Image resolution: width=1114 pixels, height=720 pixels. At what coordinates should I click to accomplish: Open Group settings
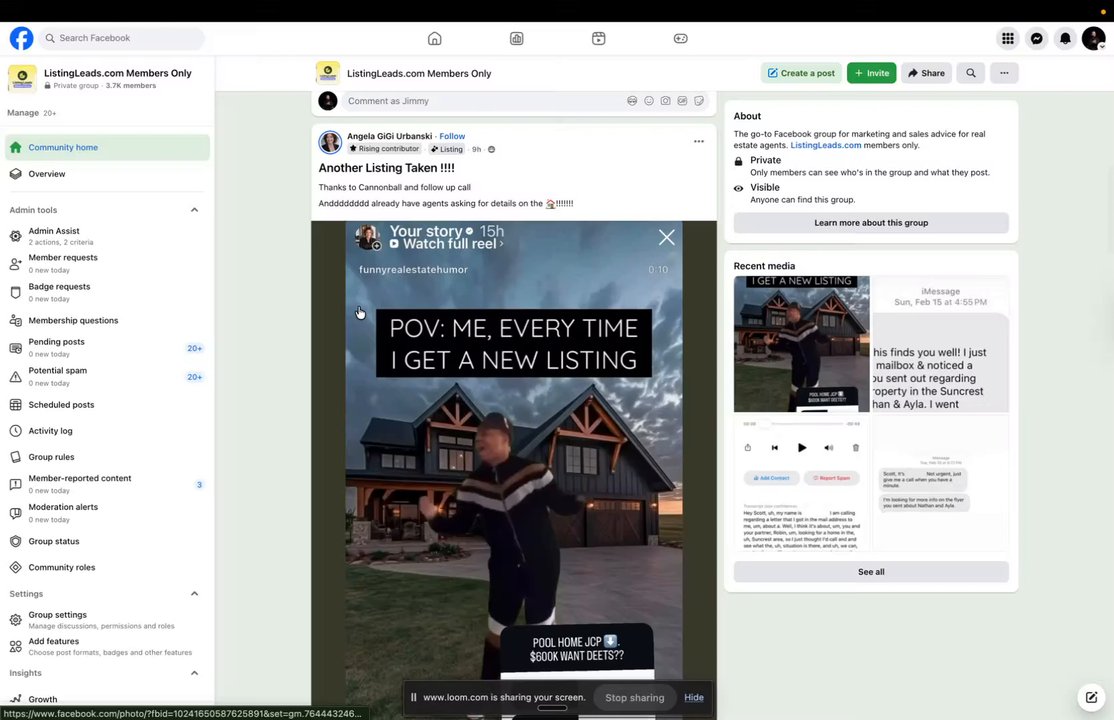(x=107, y=620)
